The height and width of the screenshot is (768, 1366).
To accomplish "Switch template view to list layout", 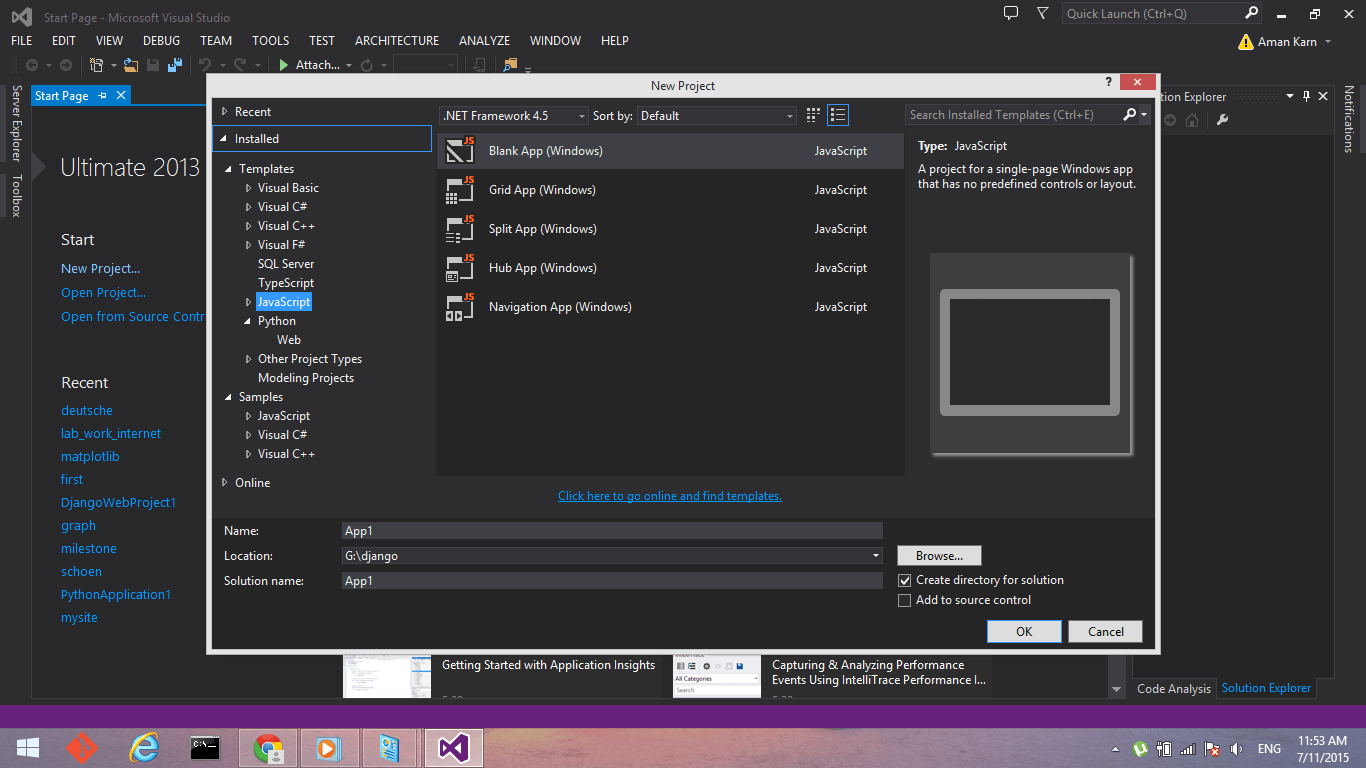I will tap(837, 115).
